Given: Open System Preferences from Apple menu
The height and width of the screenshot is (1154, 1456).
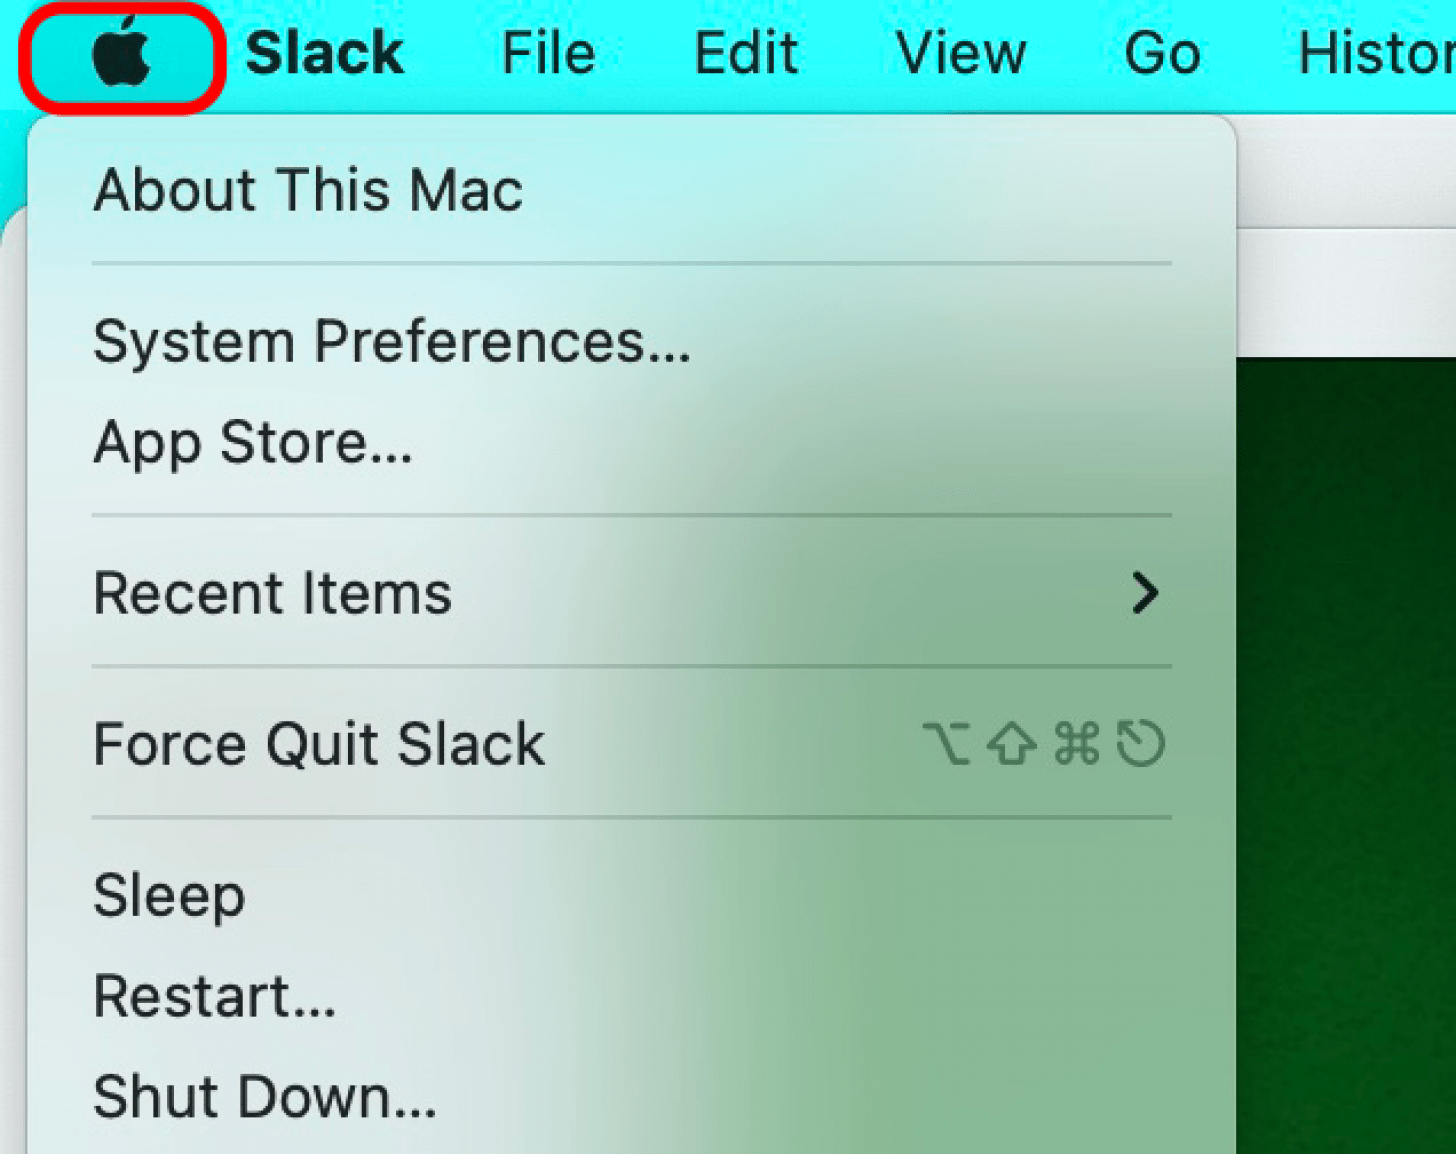Looking at the screenshot, I should pyautogui.click(x=391, y=342).
